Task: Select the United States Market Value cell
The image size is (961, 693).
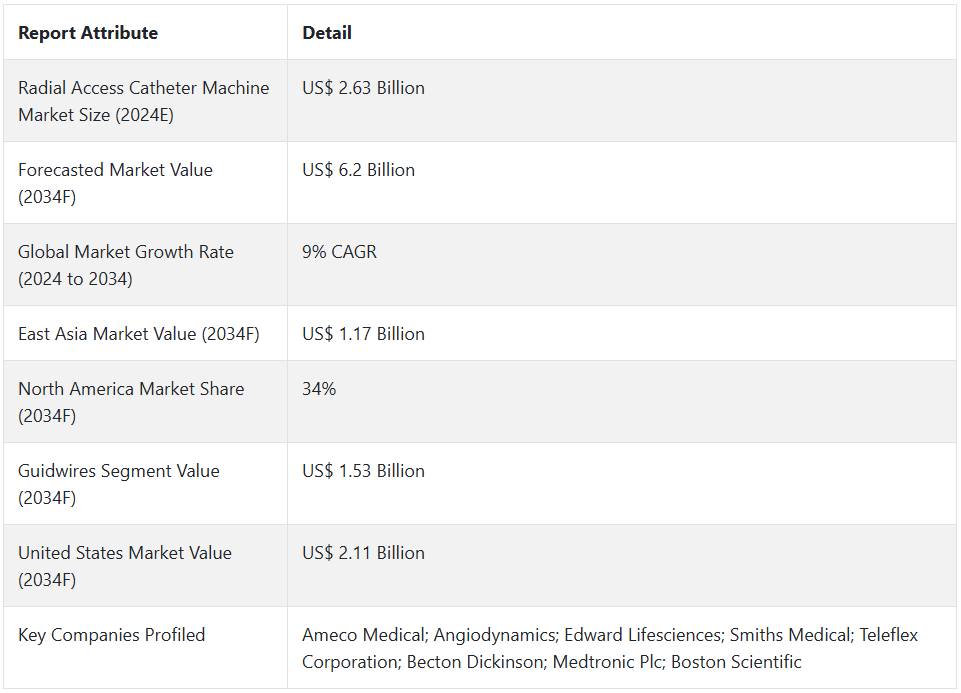Action: click(125, 566)
